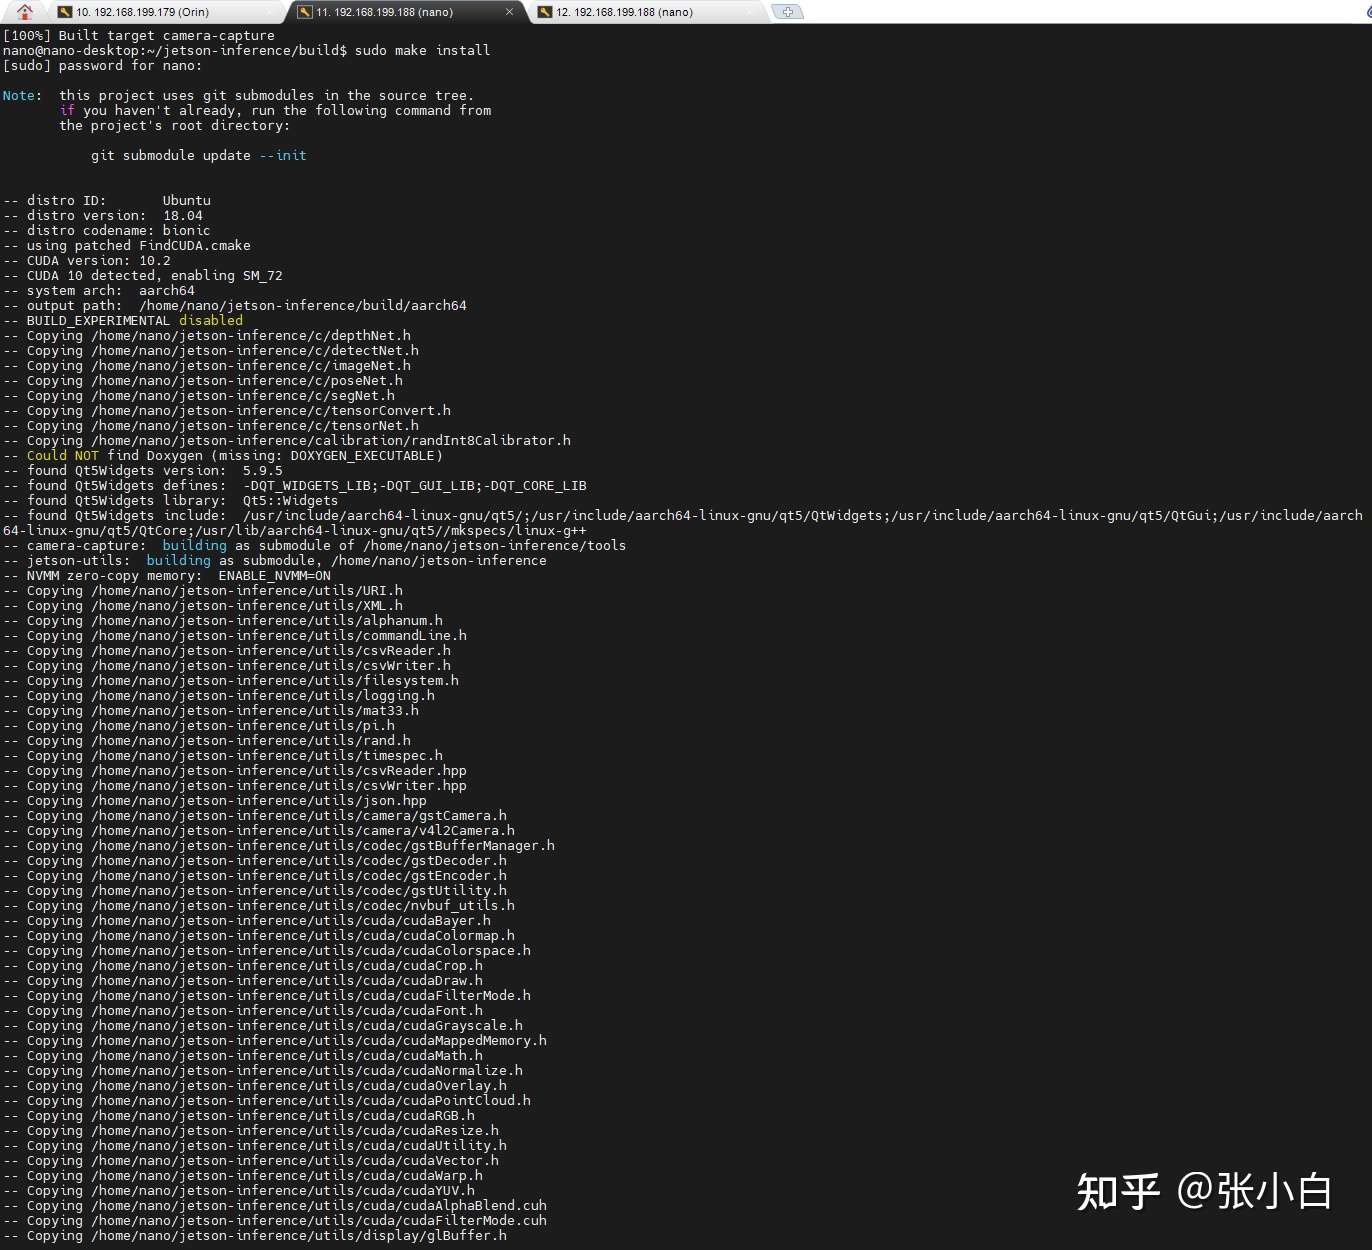Click 'CUDA 10 detected, enabling SM_72' line
Image resolution: width=1372 pixels, height=1250 pixels.
[143, 275]
